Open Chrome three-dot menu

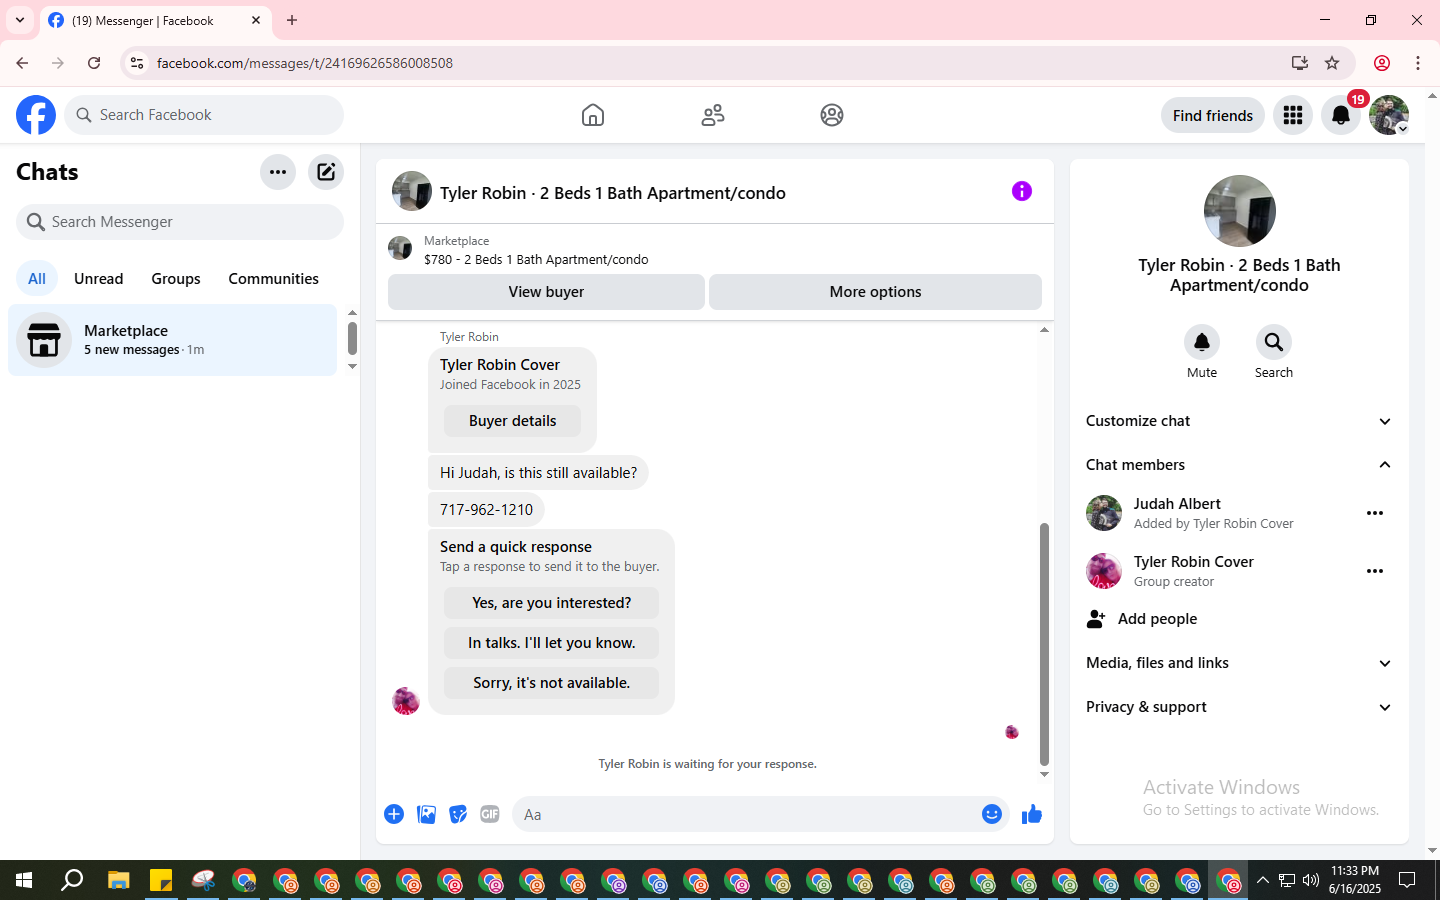[x=1418, y=63]
